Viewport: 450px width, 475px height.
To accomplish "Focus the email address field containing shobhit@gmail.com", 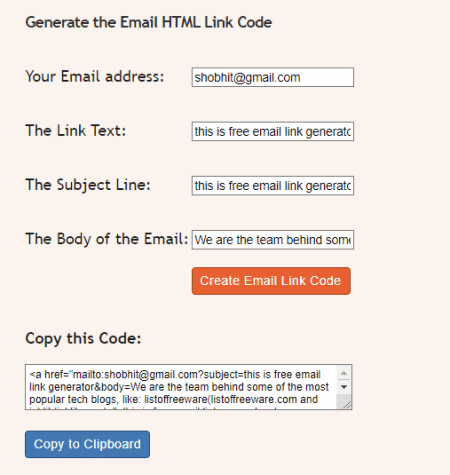I will click(x=273, y=77).
